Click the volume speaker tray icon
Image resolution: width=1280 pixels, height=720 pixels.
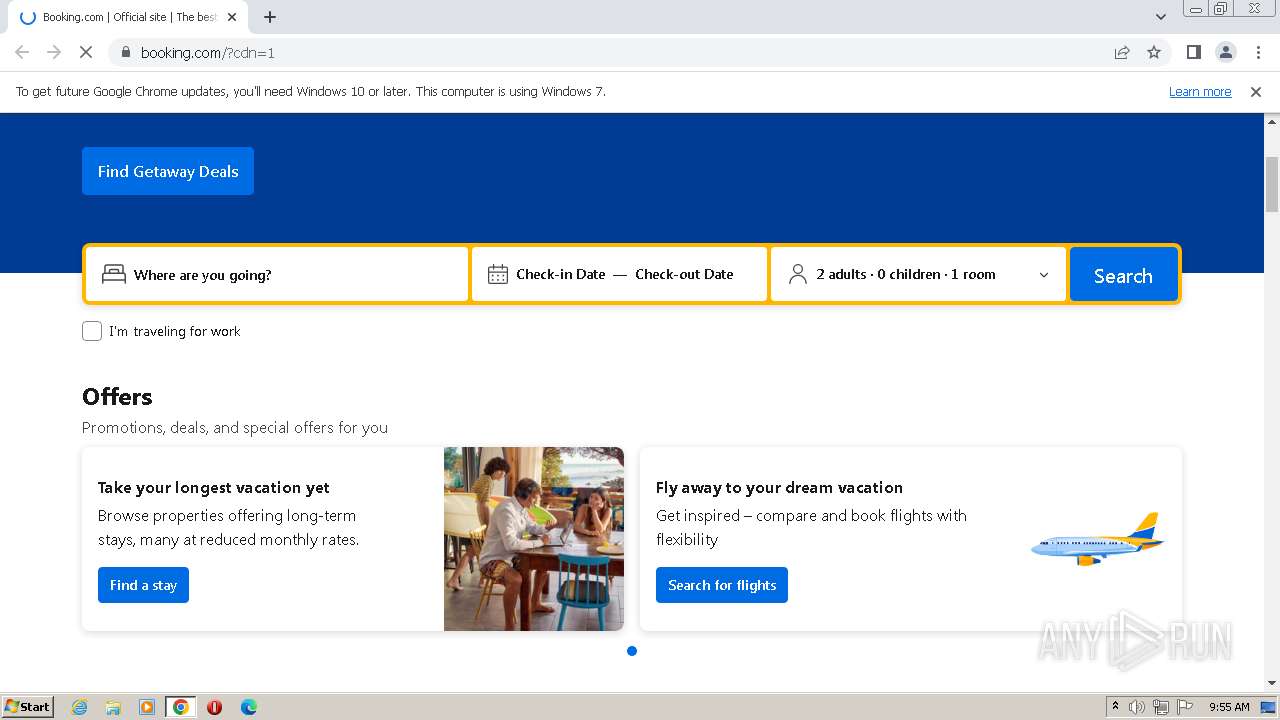(1137, 707)
